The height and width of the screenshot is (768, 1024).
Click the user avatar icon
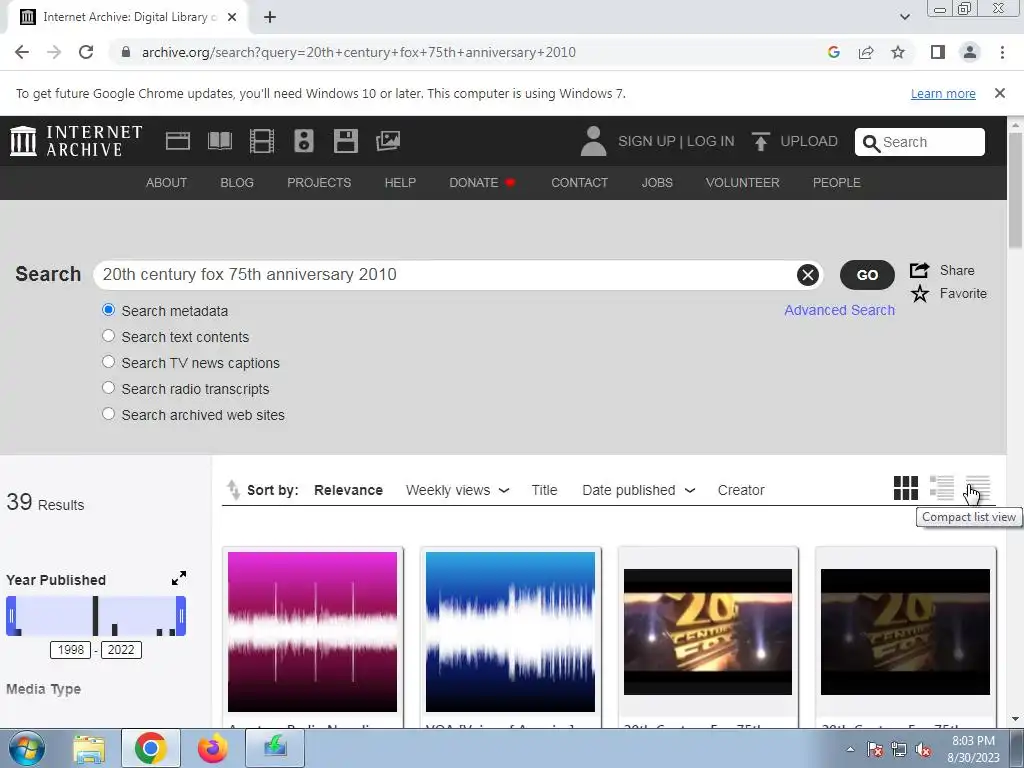(593, 141)
